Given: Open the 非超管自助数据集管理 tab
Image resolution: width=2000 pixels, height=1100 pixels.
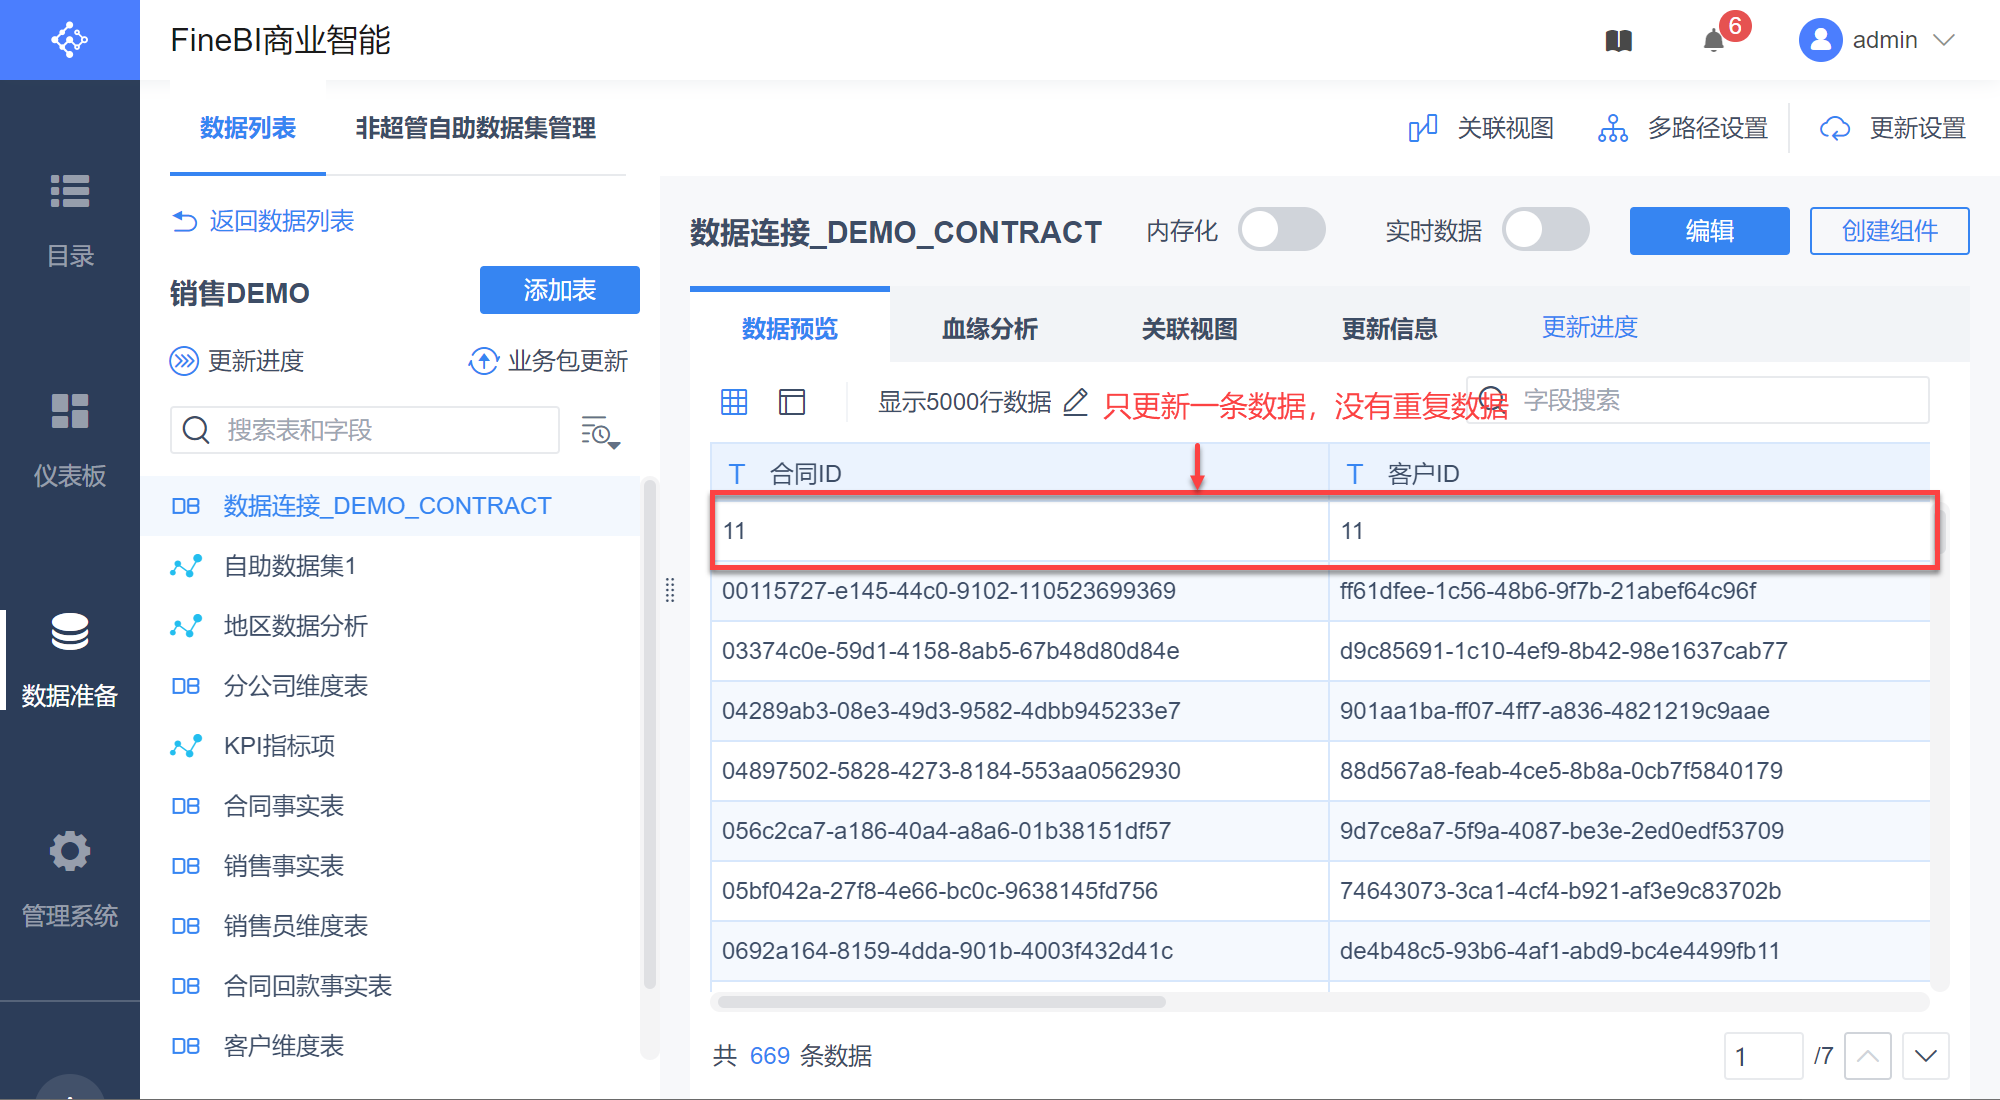Looking at the screenshot, I should pos(475,128).
